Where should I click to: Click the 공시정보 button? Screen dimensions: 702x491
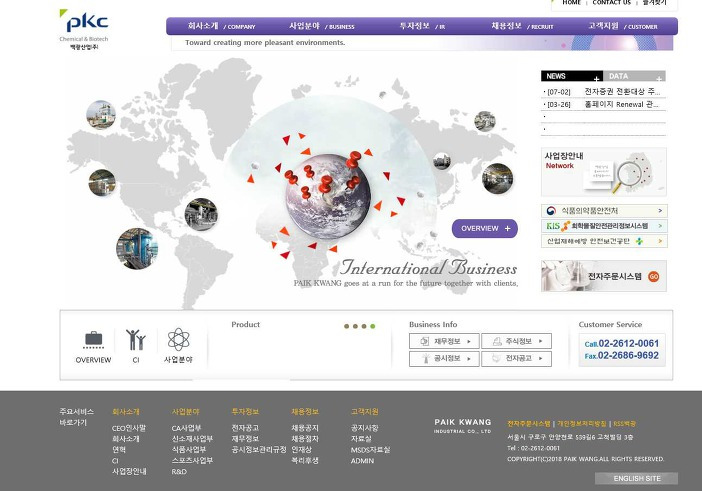(x=444, y=359)
